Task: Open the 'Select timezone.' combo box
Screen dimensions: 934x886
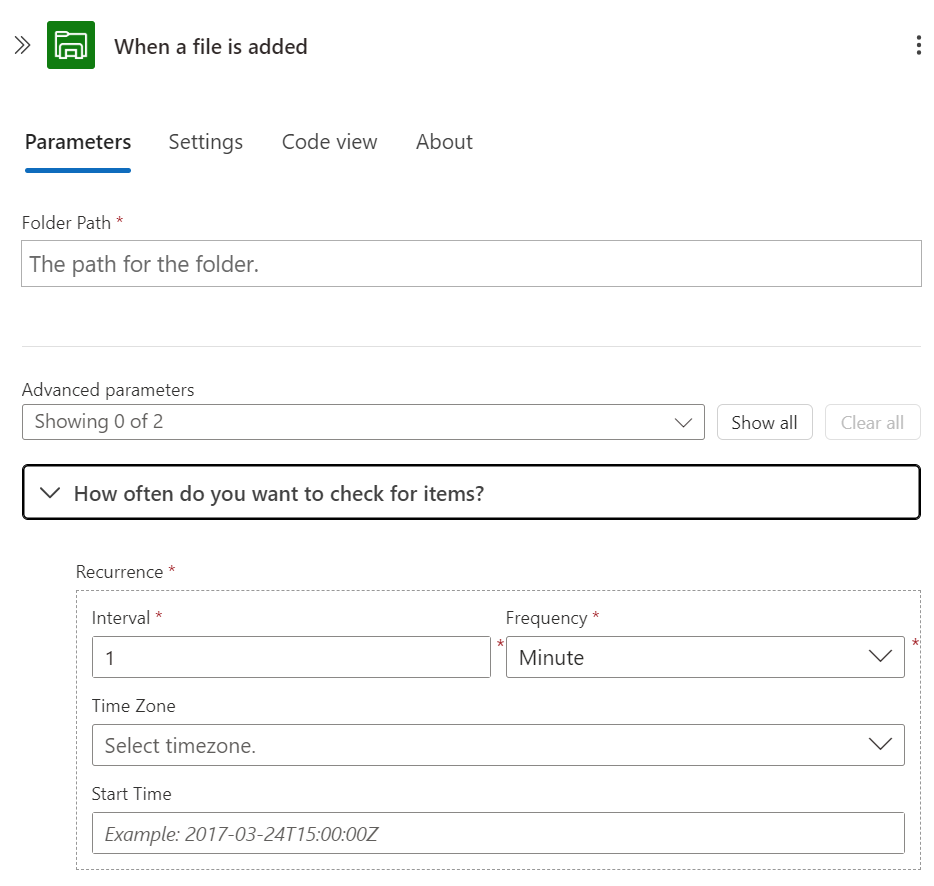Action: 480,745
